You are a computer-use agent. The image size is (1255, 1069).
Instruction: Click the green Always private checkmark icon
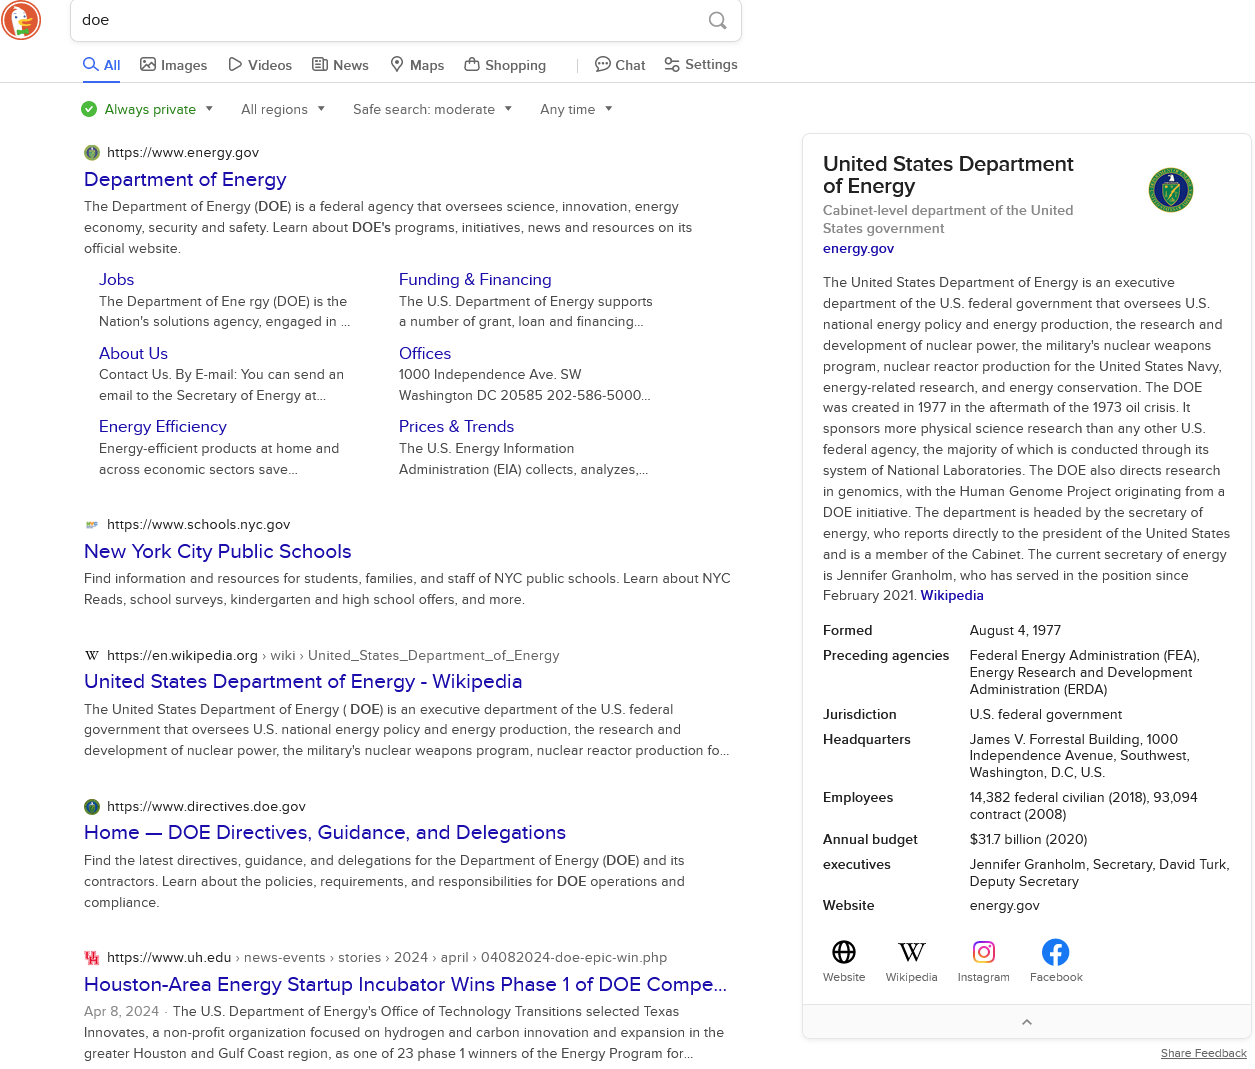click(89, 109)
